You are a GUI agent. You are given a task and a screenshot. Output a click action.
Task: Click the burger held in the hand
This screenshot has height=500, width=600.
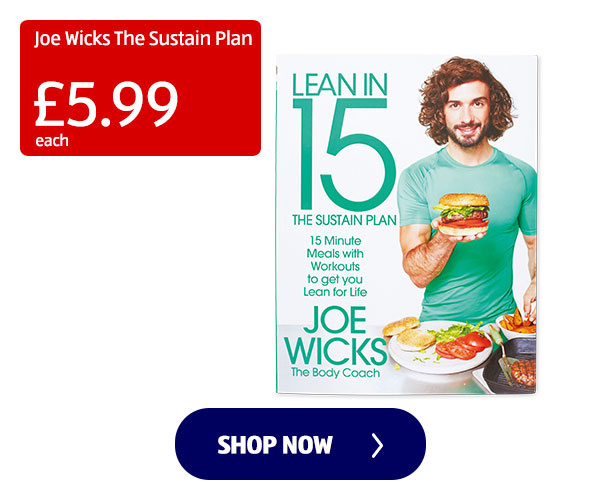point(462,215)
